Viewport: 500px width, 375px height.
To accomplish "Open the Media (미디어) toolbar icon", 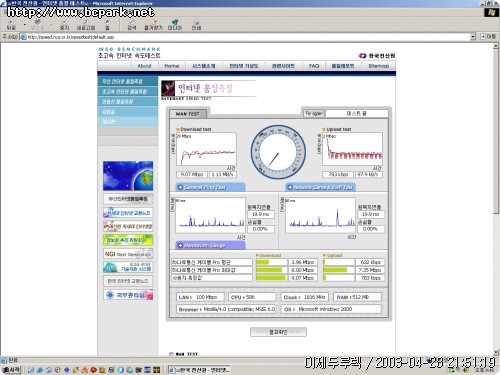I will (175, 25).
